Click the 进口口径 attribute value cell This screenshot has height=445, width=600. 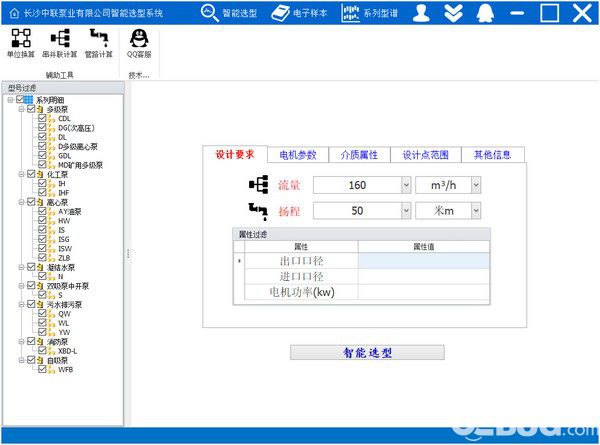(x=424, y=276)
